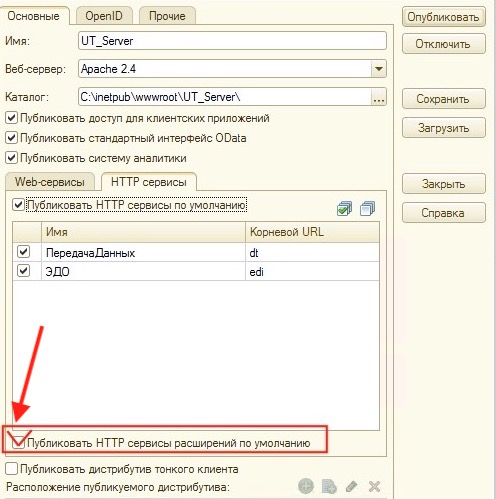The height and width of the screenshot is (499, 496).
Task: Click the Сохранить button
Action: pyautogui.click(x=444, y=99)
